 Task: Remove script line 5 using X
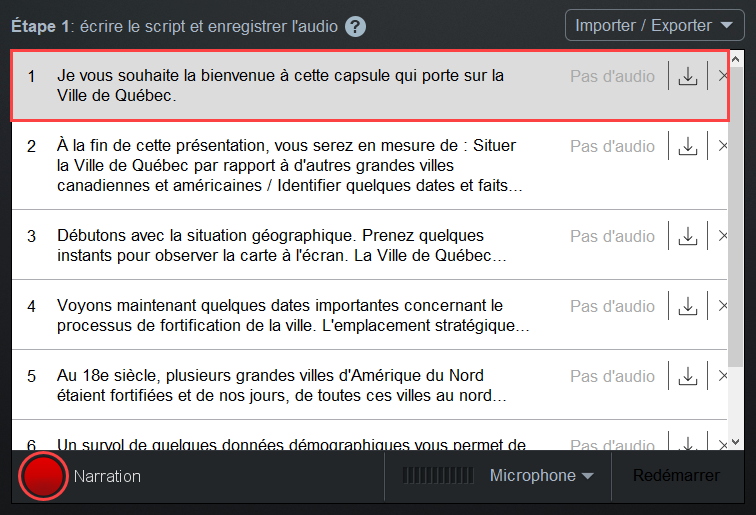tap(722, 376)
